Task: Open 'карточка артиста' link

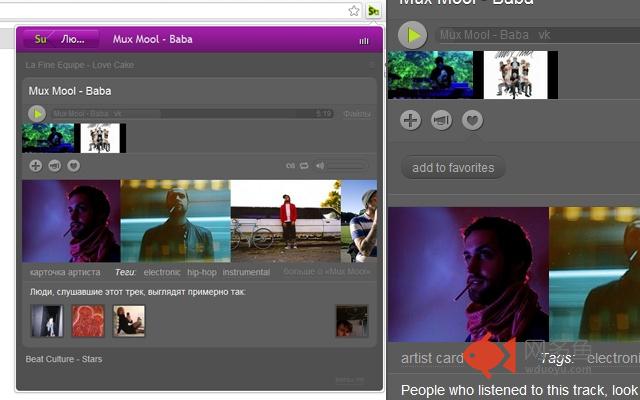Action: point(65,272)
